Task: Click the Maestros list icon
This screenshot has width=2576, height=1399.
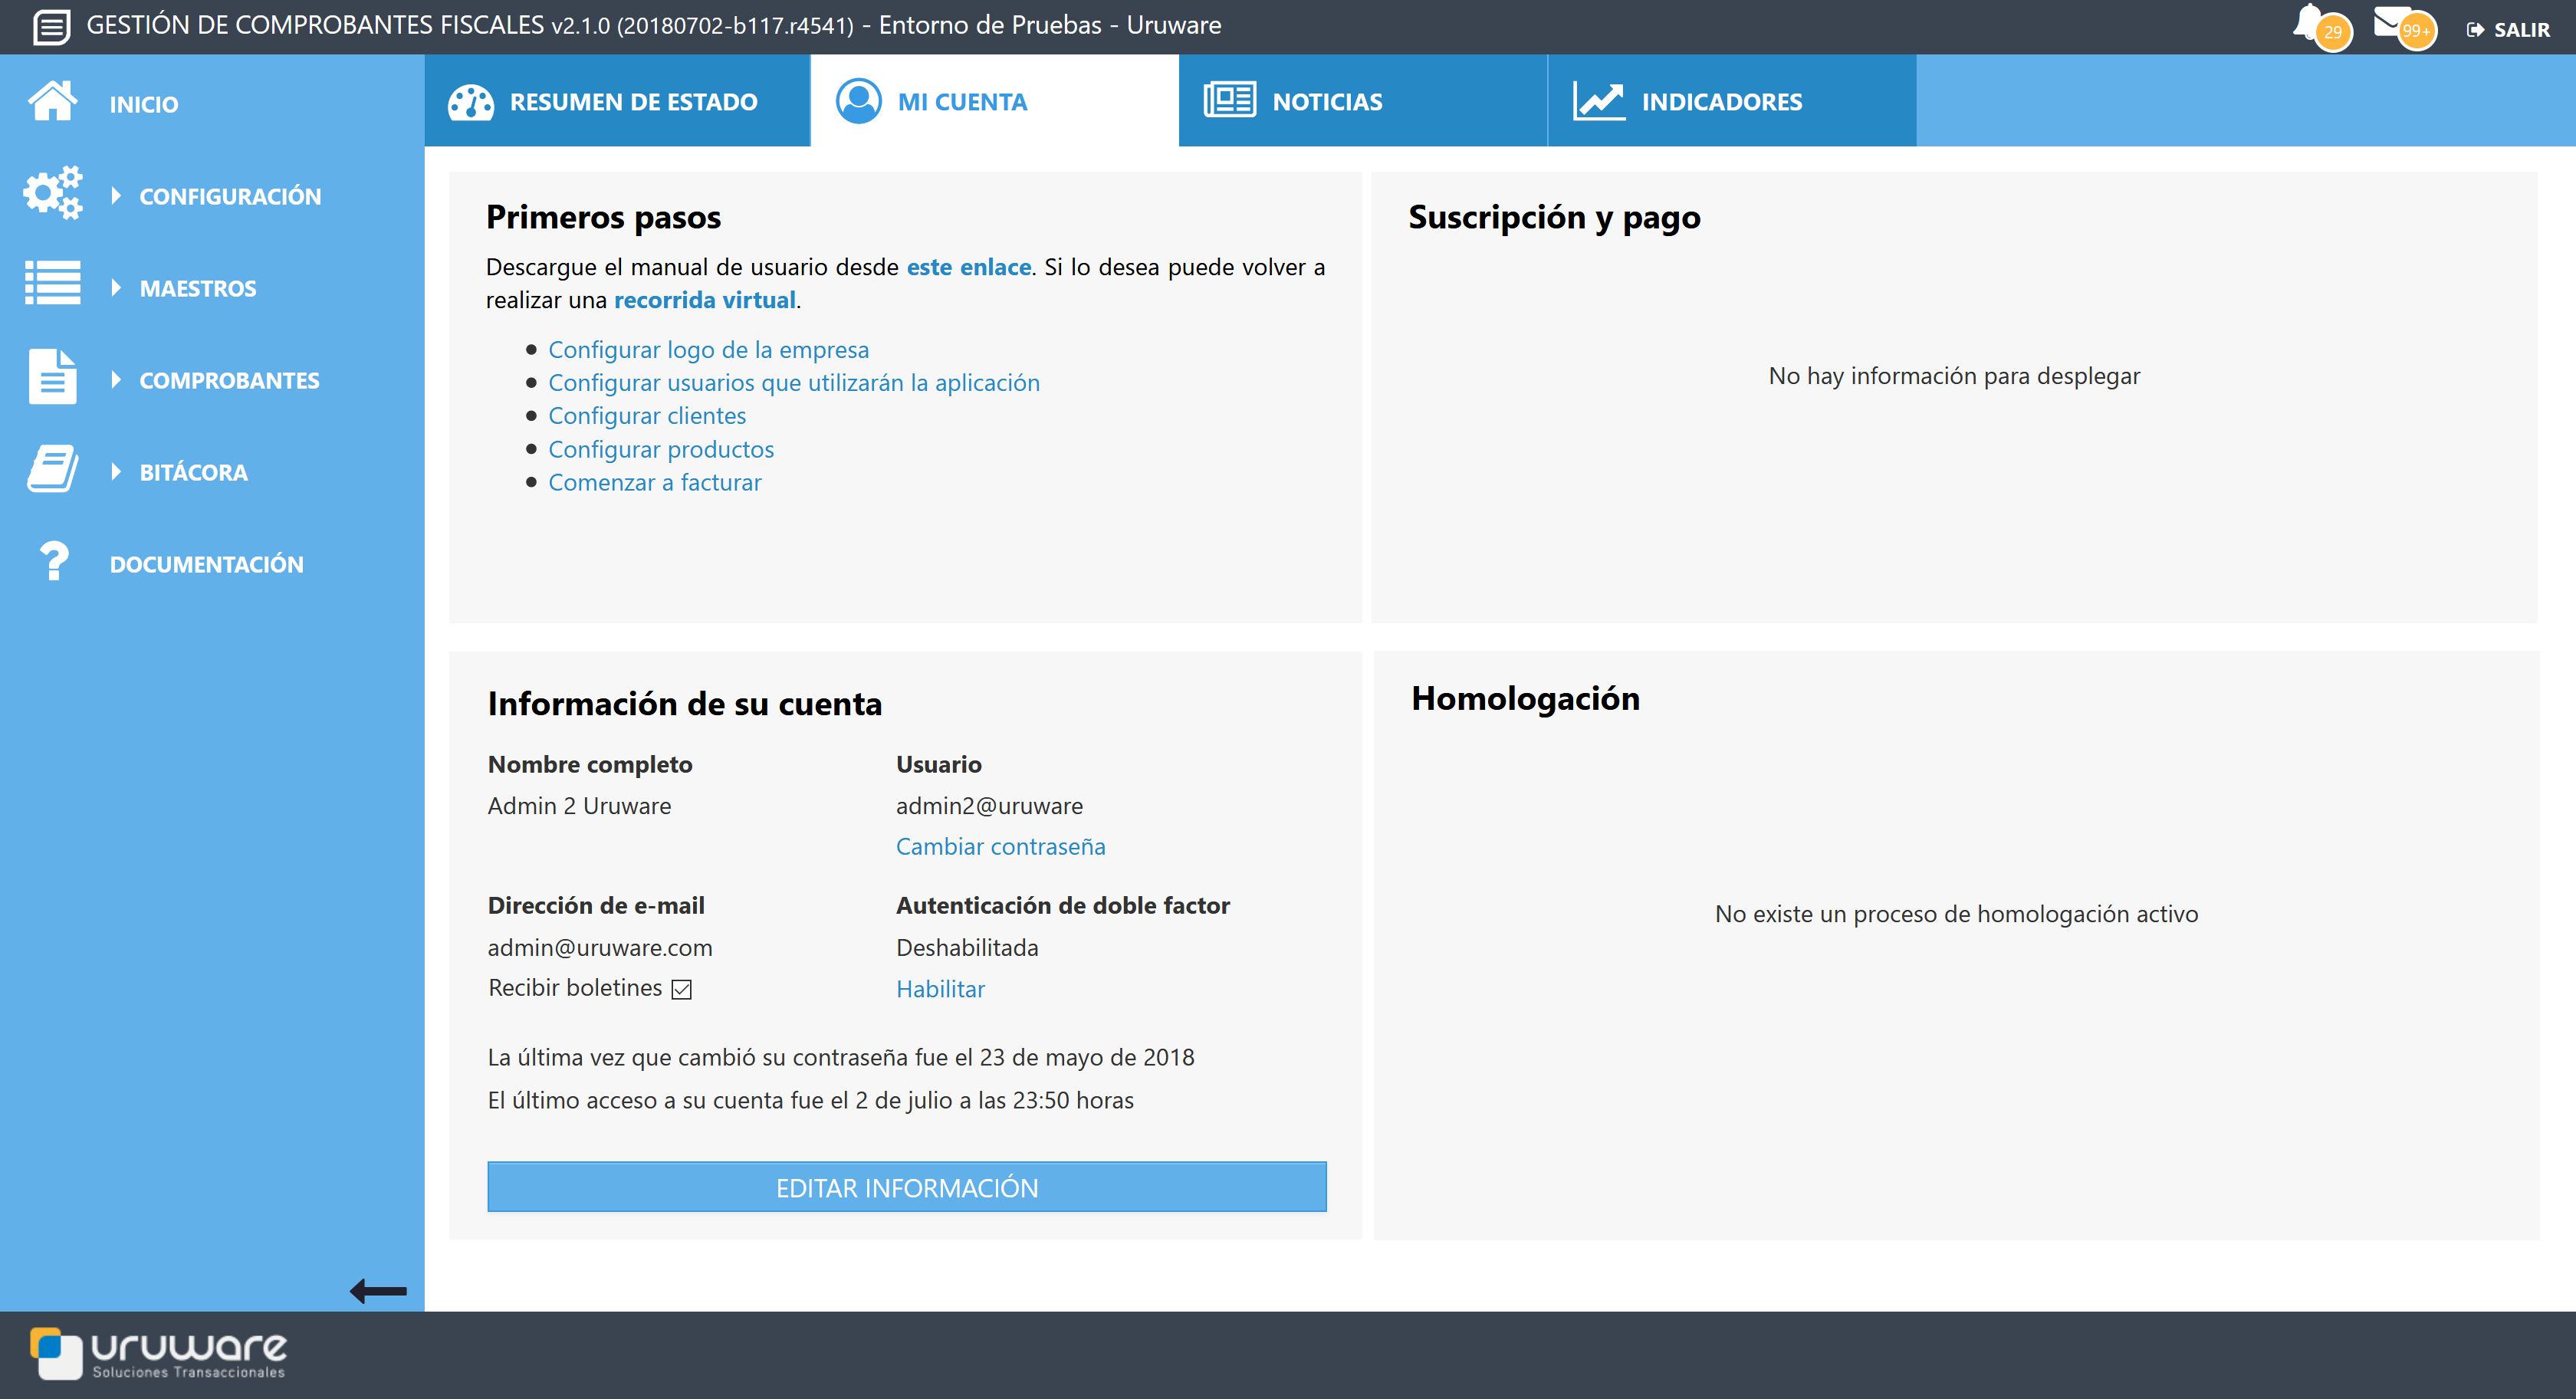Action: tap(52, 284)
